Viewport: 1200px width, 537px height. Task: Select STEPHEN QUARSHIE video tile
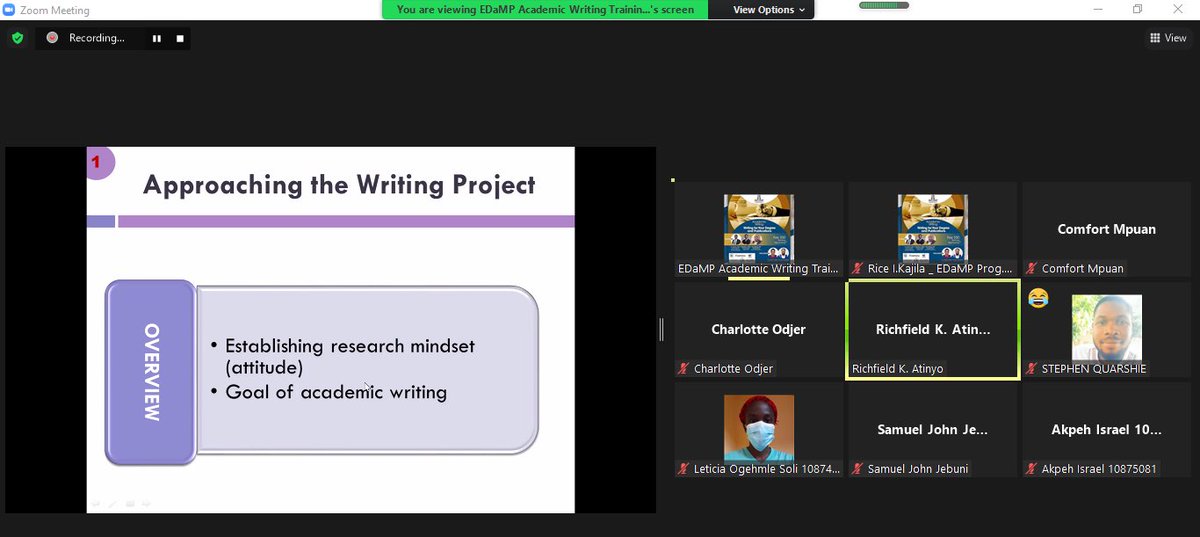point(1106,330)
